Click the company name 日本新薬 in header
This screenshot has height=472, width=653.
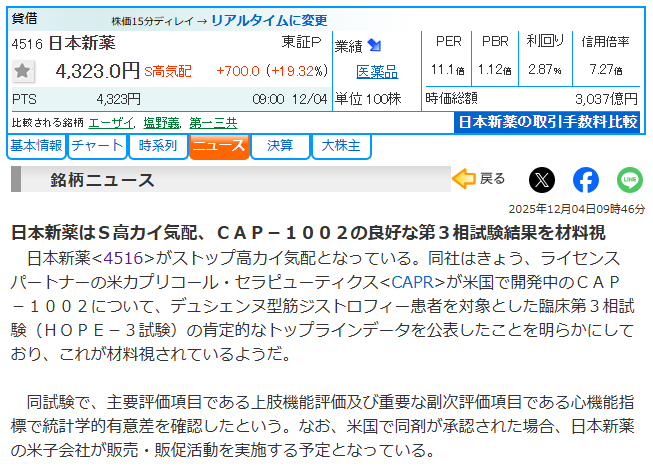82,43
